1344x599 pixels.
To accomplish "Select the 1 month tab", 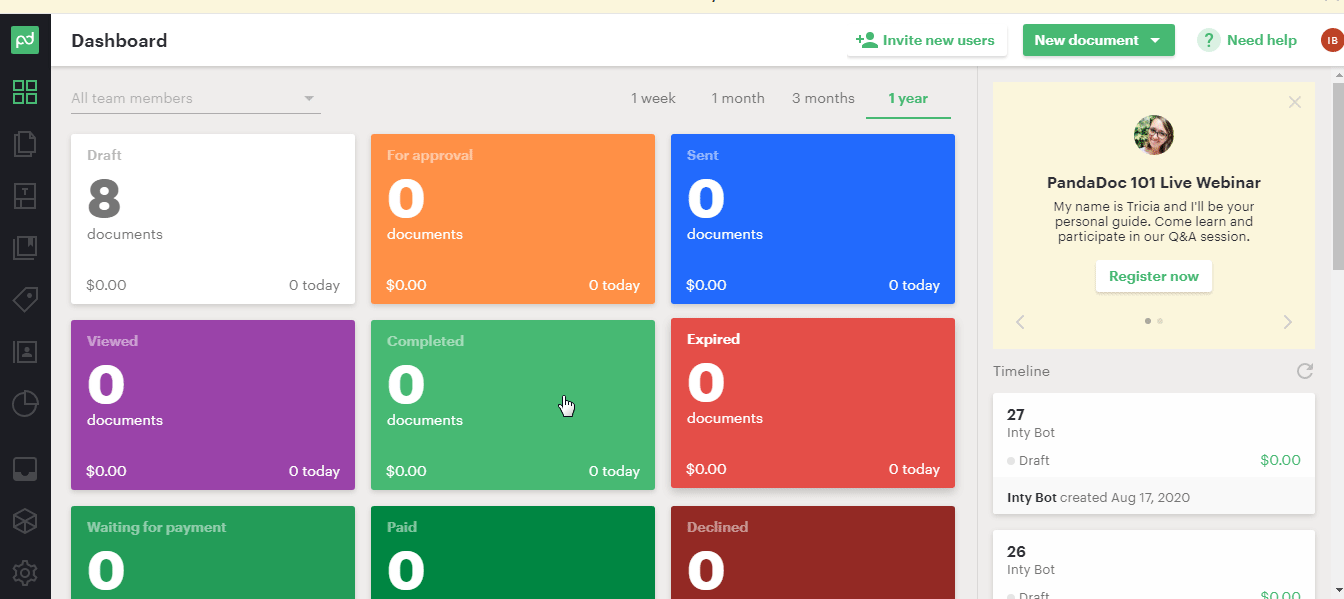I will pos(738,98).
